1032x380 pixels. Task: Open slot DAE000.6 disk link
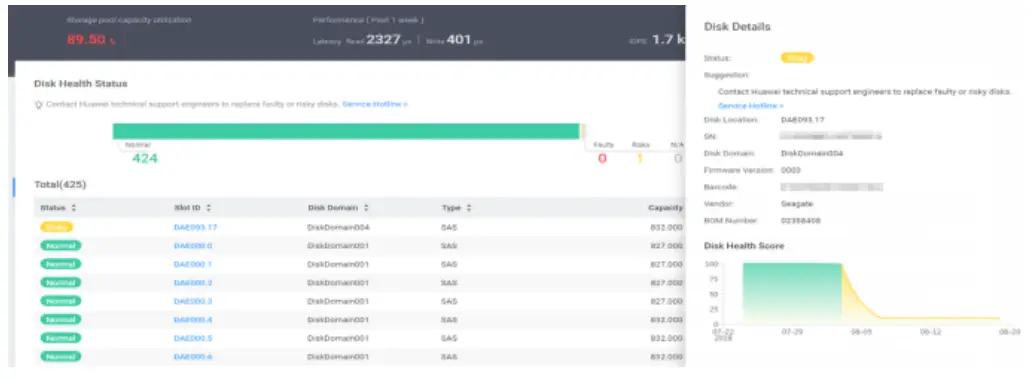coord(193,356)
